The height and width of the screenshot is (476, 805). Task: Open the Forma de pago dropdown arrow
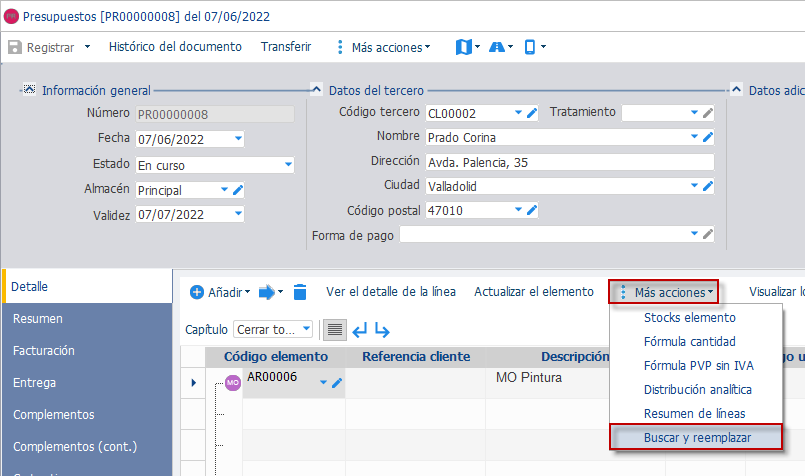pyautogui.click(x=694, y=234)
